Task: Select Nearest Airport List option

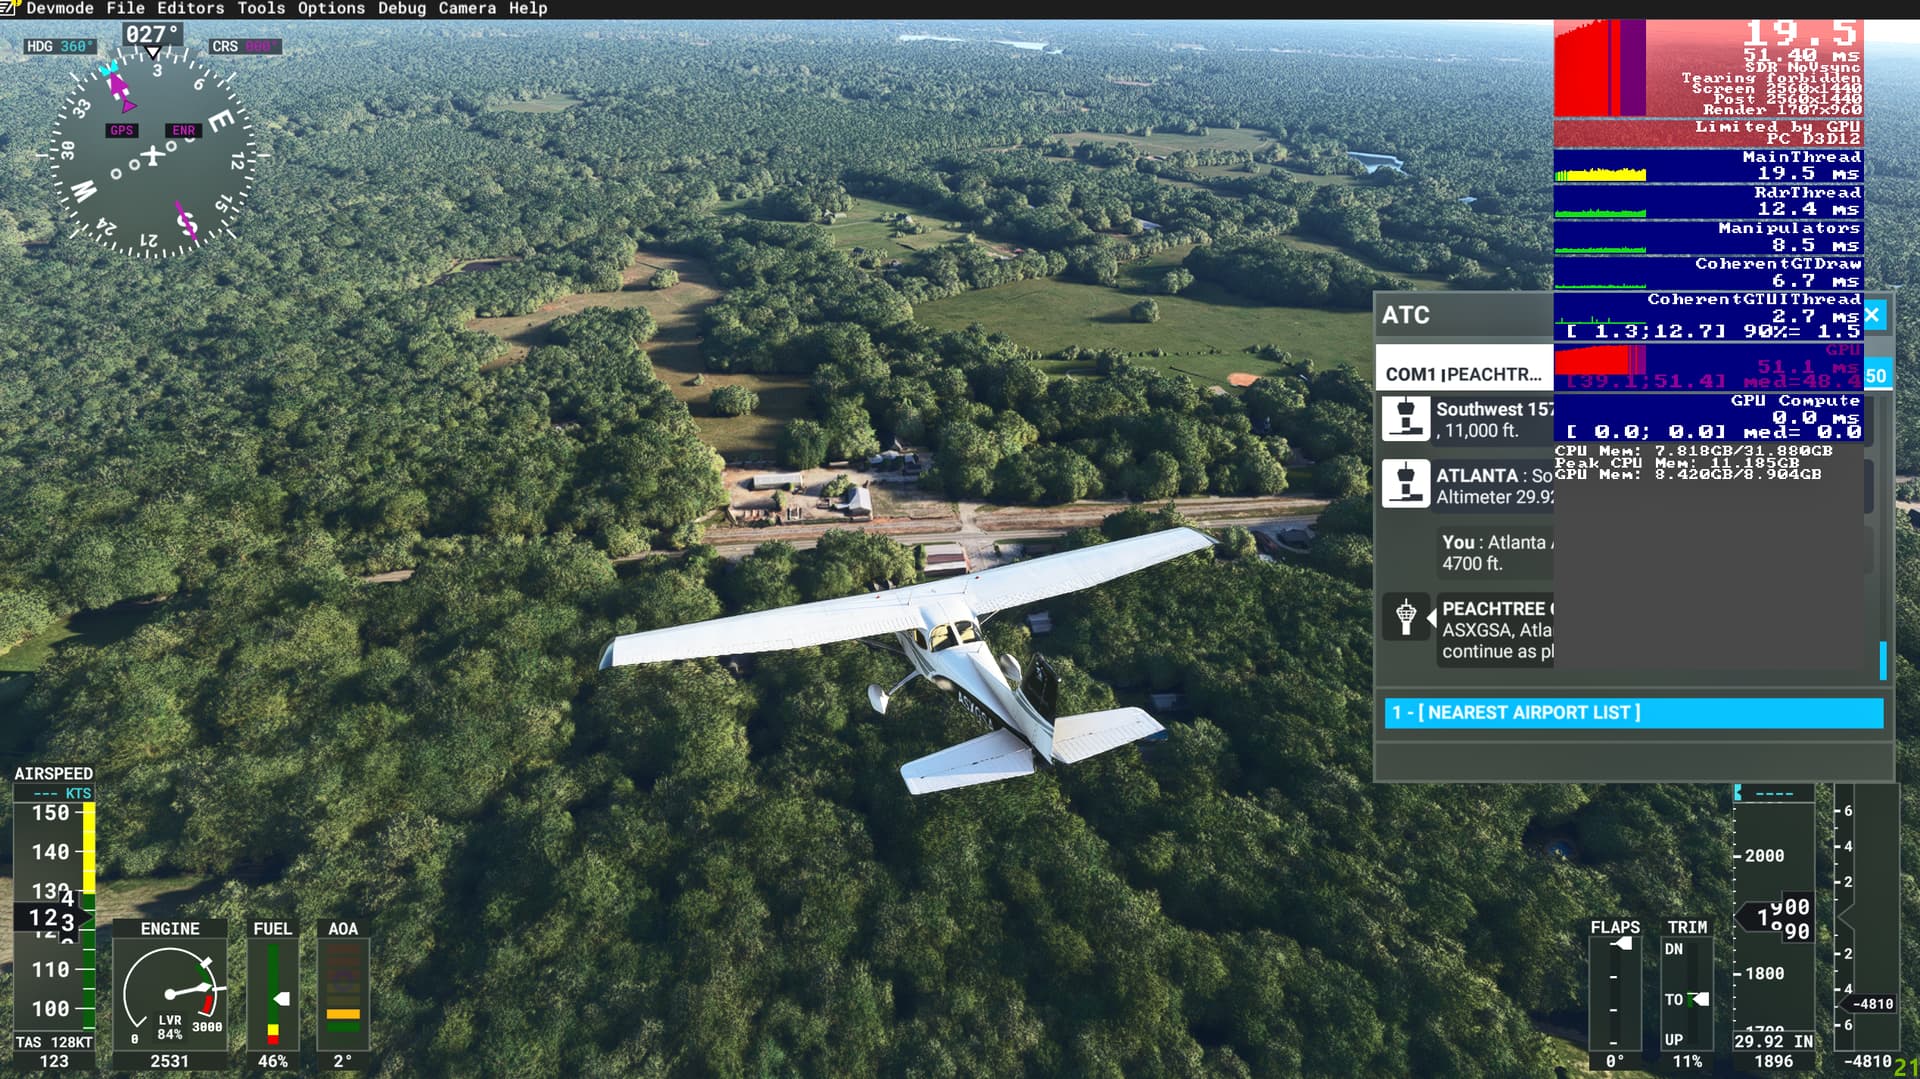Action: point(1633,713)
